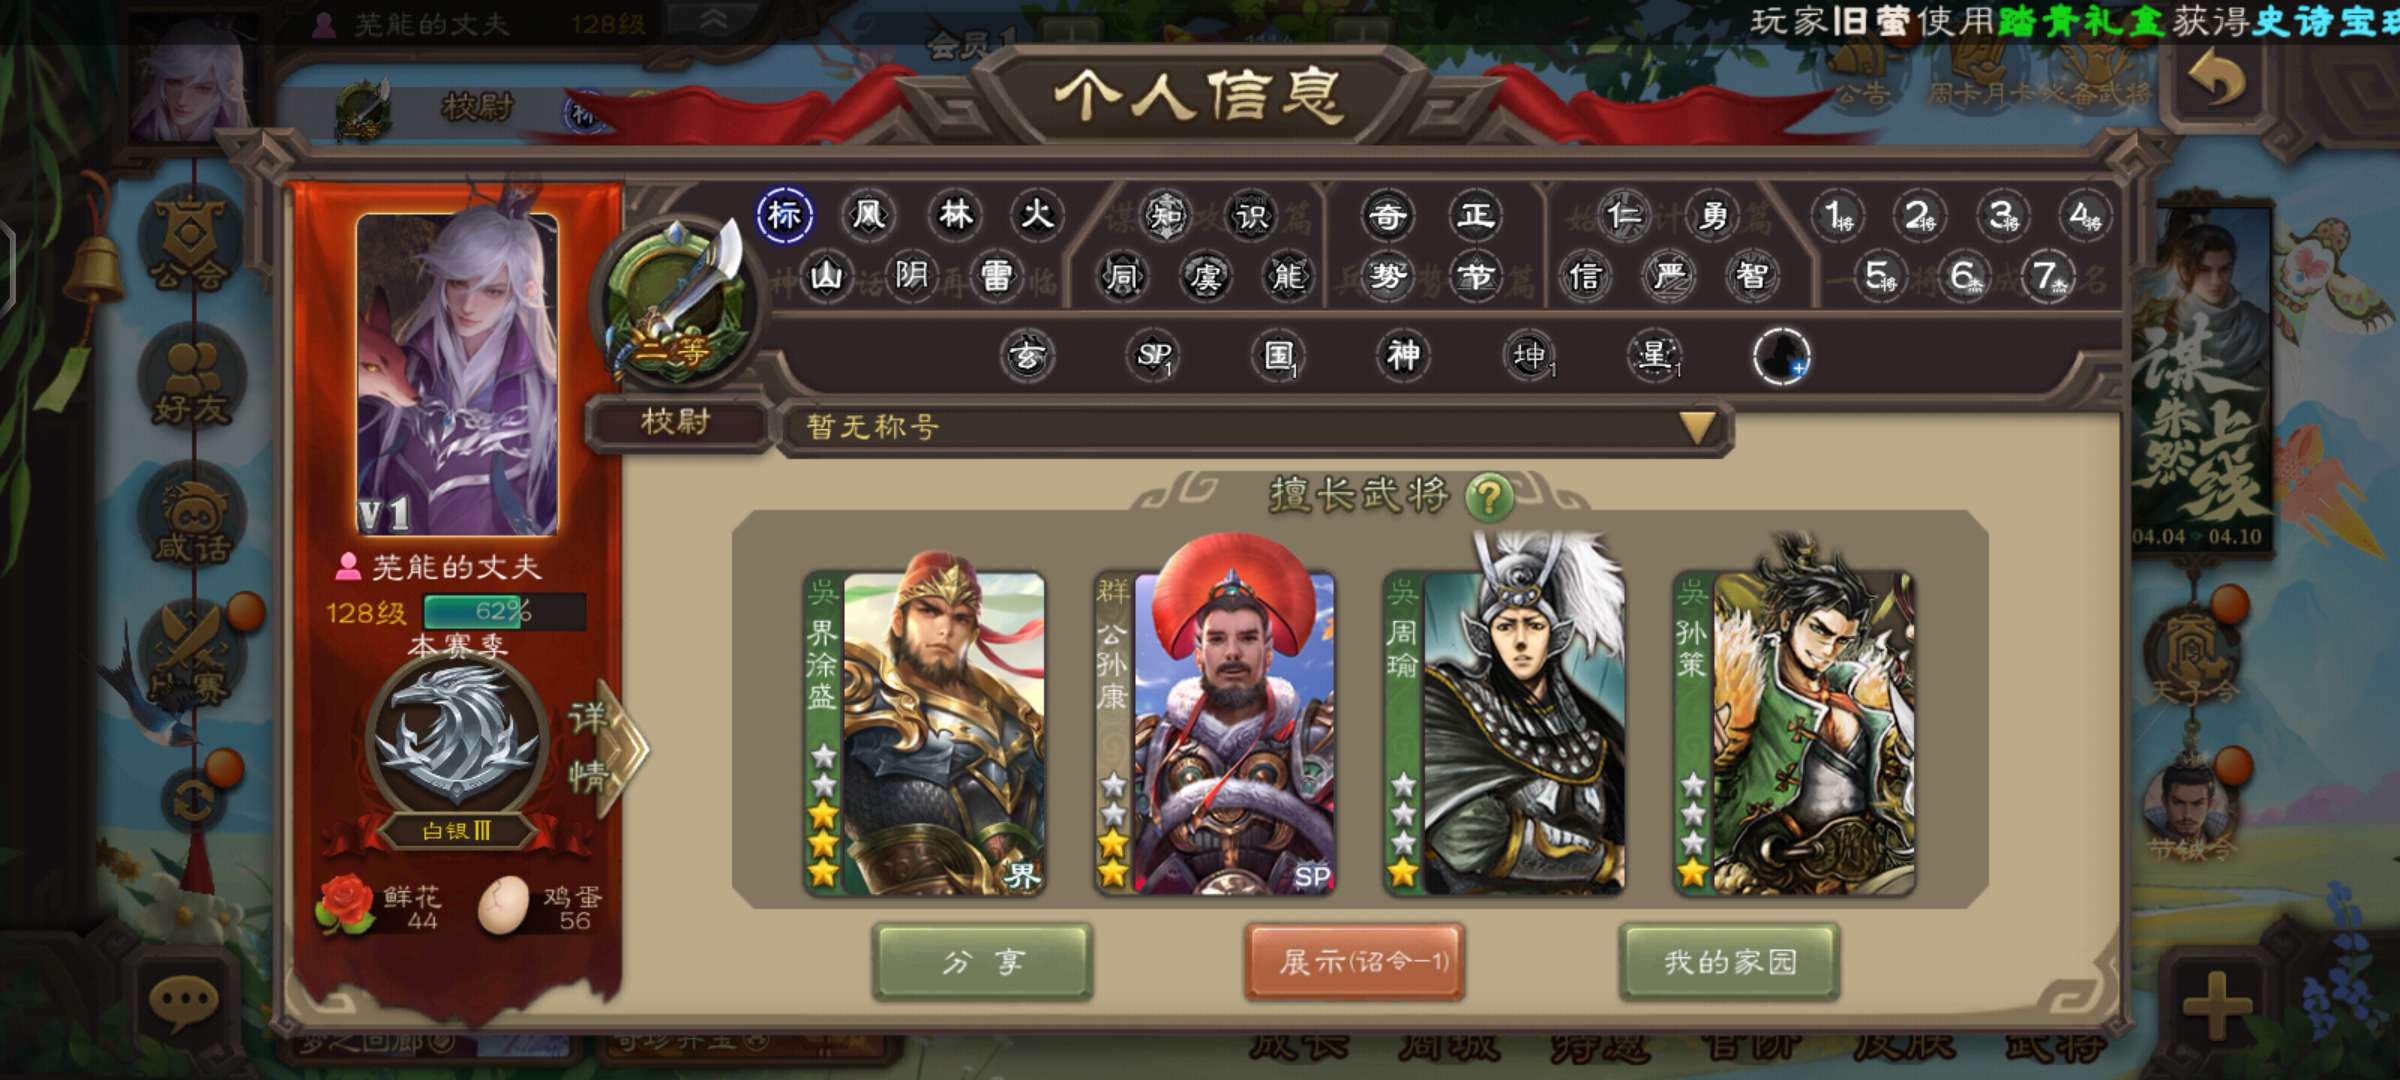Toggle the 标 standard pack badge
2400x1080 pixels.
(784, 215)
